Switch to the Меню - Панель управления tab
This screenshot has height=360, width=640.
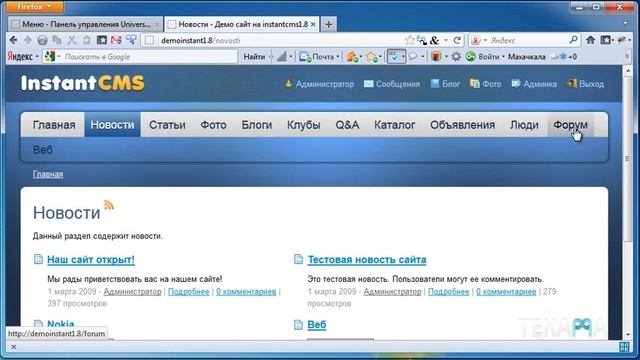[86, 24]
